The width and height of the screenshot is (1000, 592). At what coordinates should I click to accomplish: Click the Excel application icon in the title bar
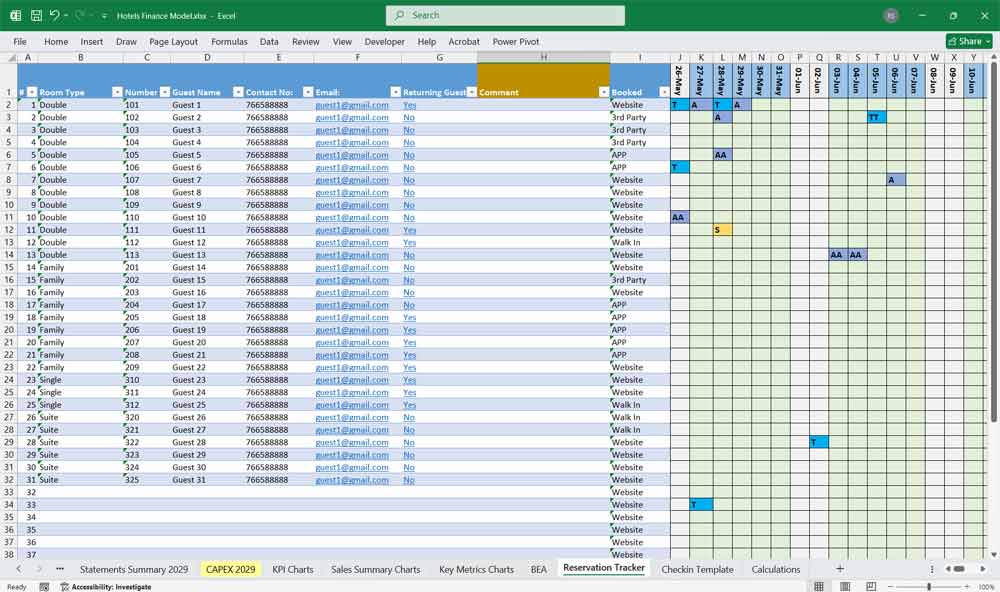[14, 15]
